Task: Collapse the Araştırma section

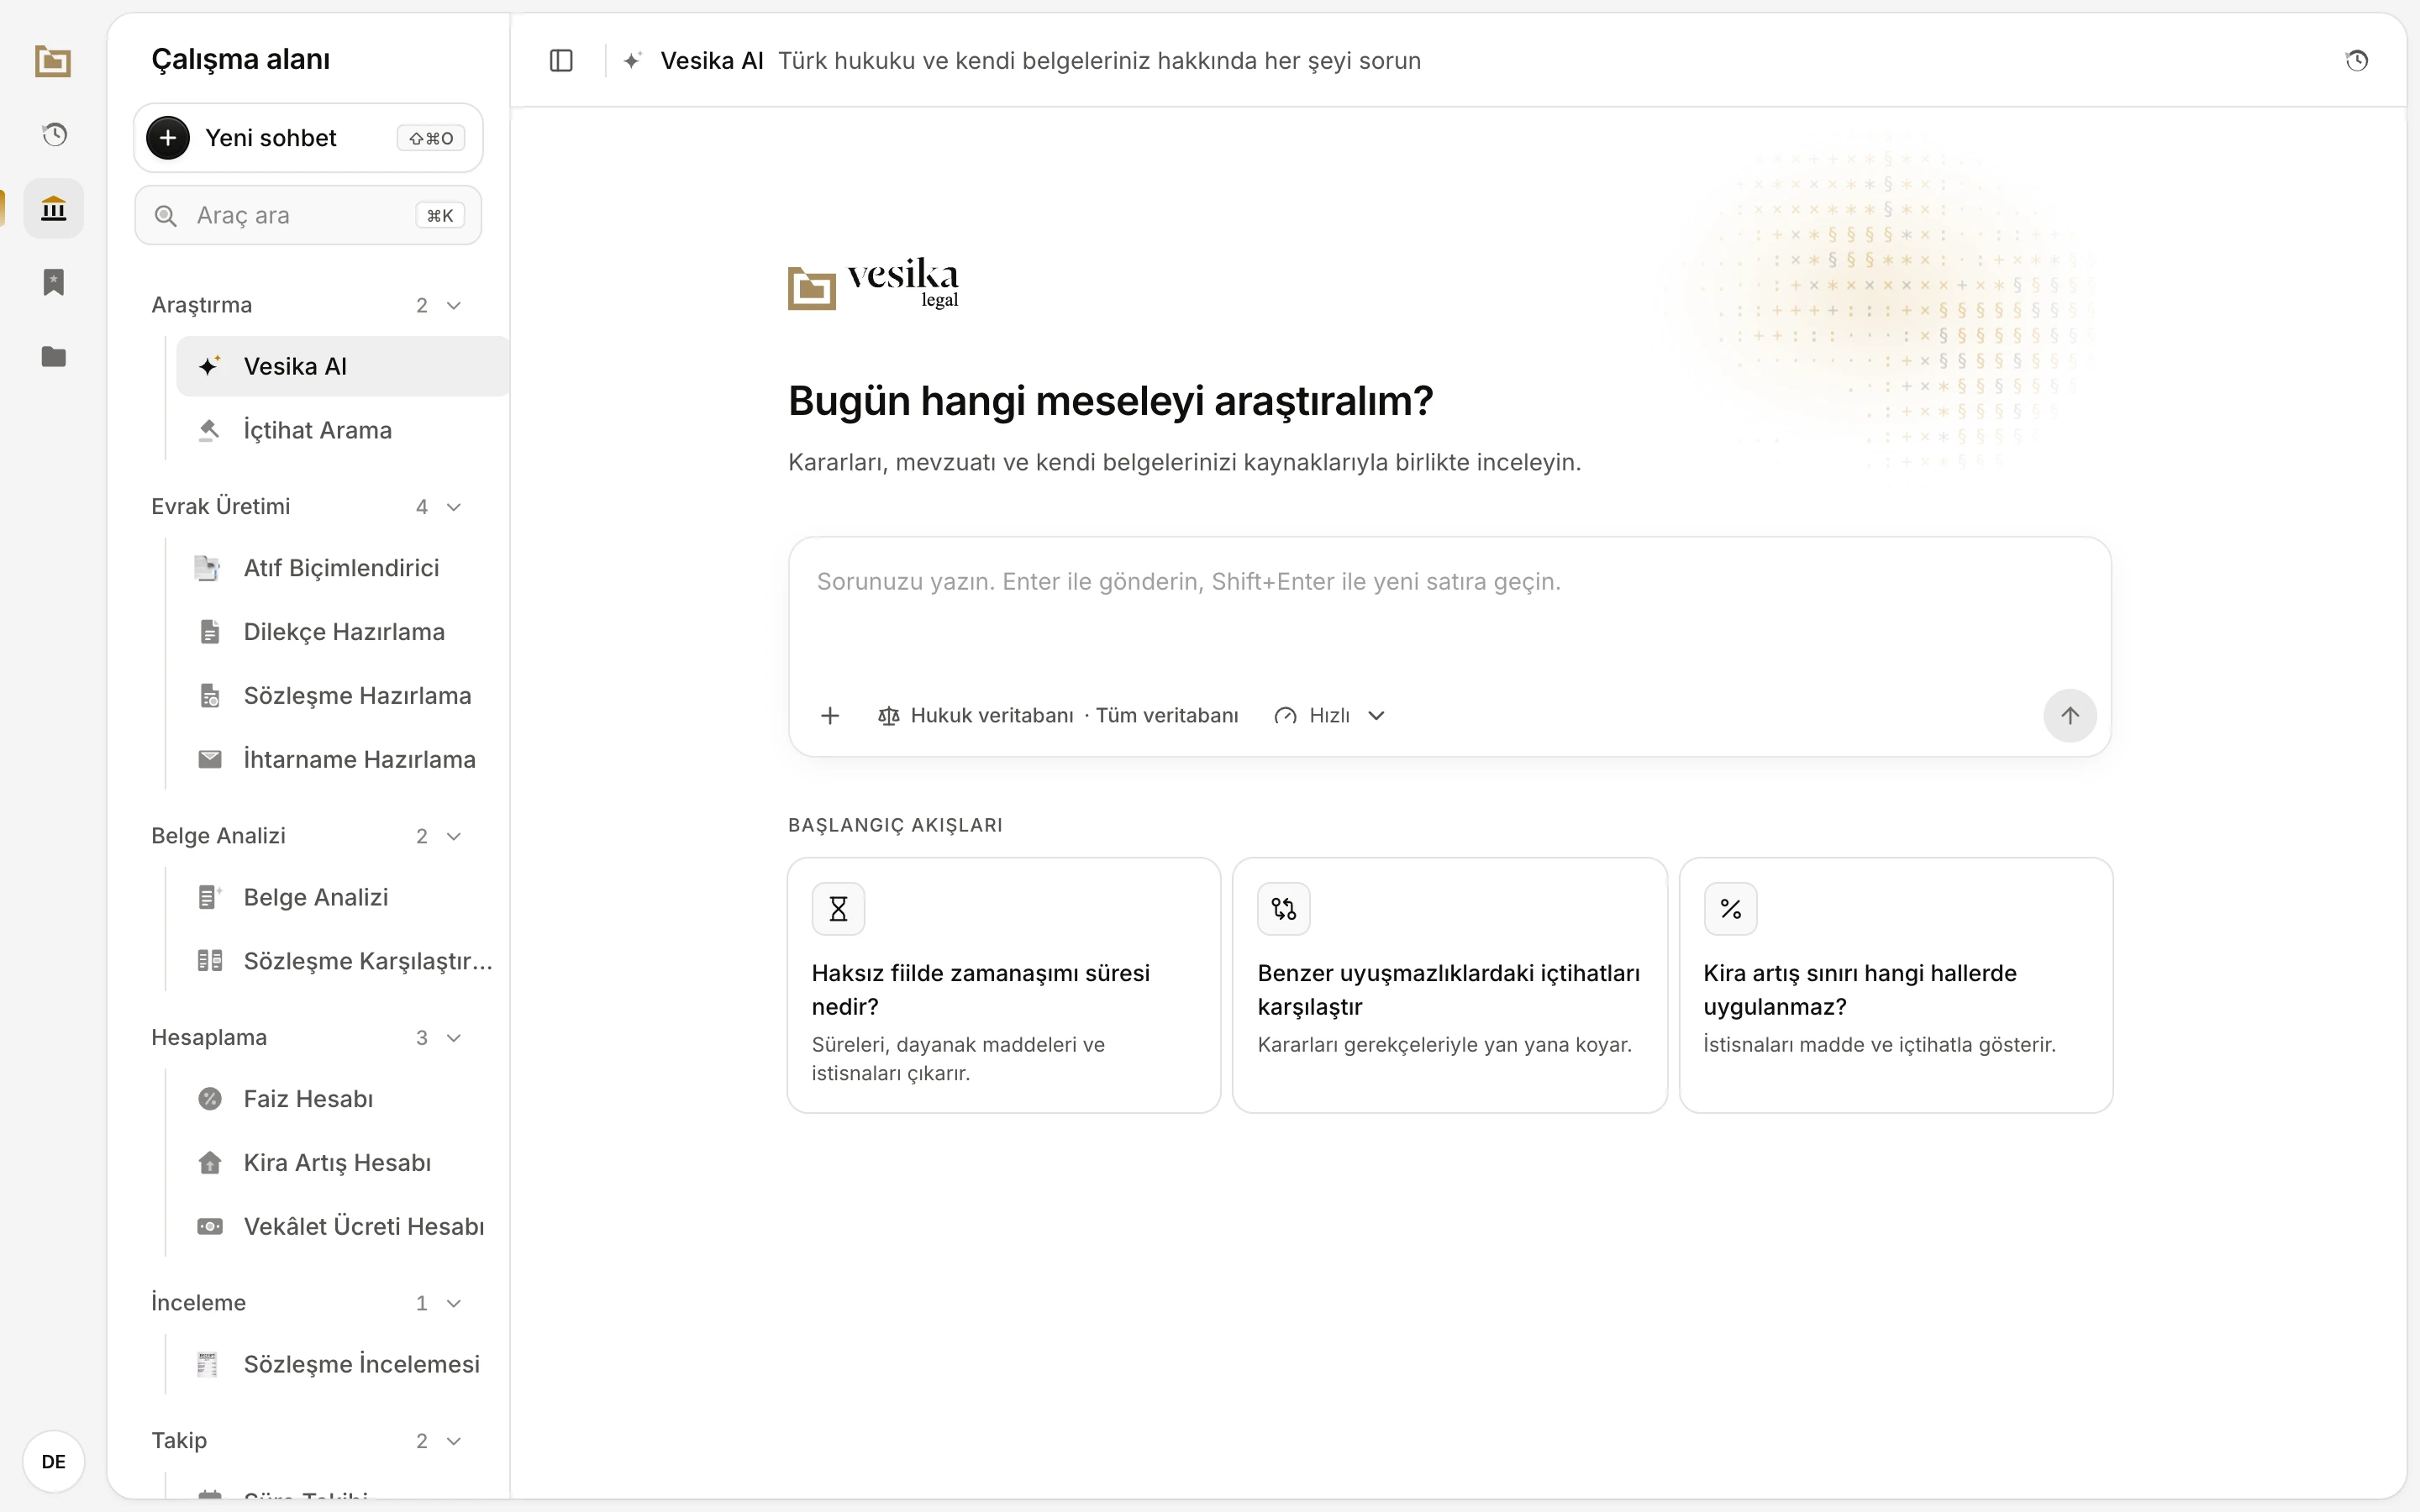Action: point(454,305)
